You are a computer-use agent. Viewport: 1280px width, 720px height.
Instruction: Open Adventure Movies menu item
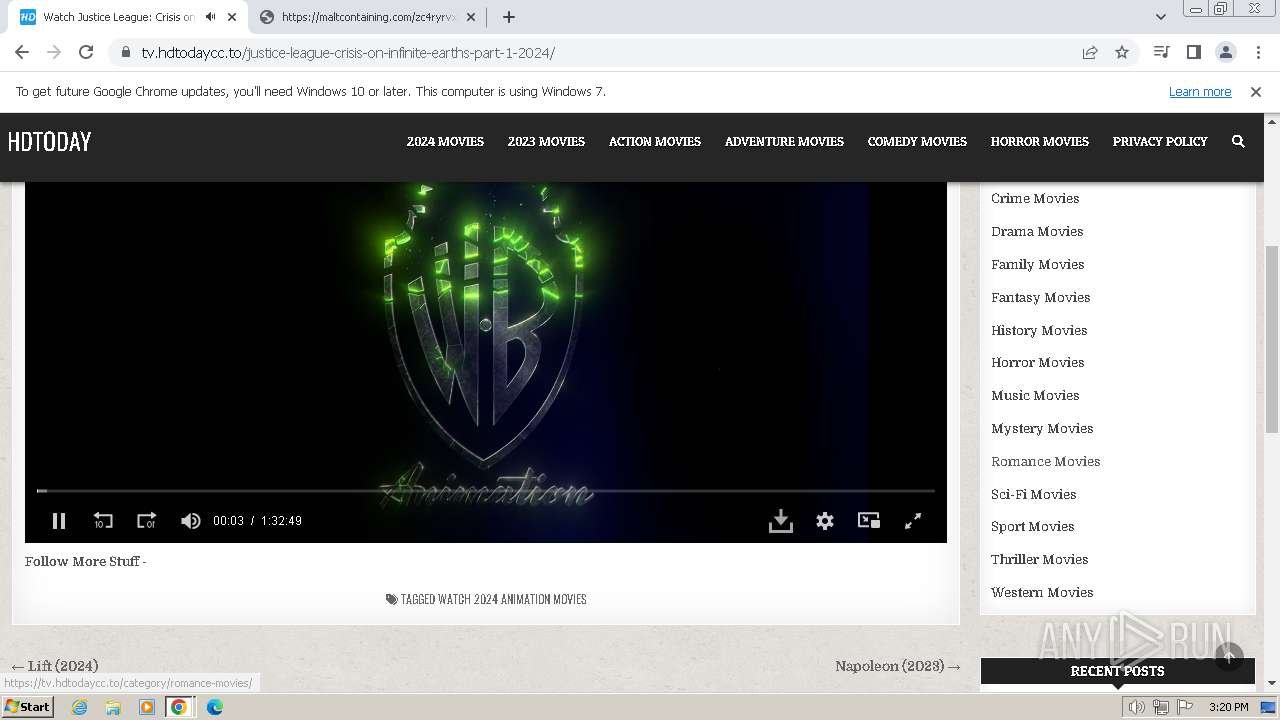(784, 141)
